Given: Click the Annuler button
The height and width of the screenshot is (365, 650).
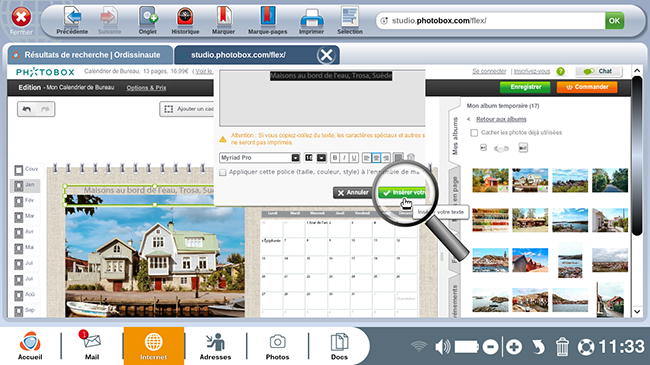Looking at the screenshot, I should tap(353, 192).
